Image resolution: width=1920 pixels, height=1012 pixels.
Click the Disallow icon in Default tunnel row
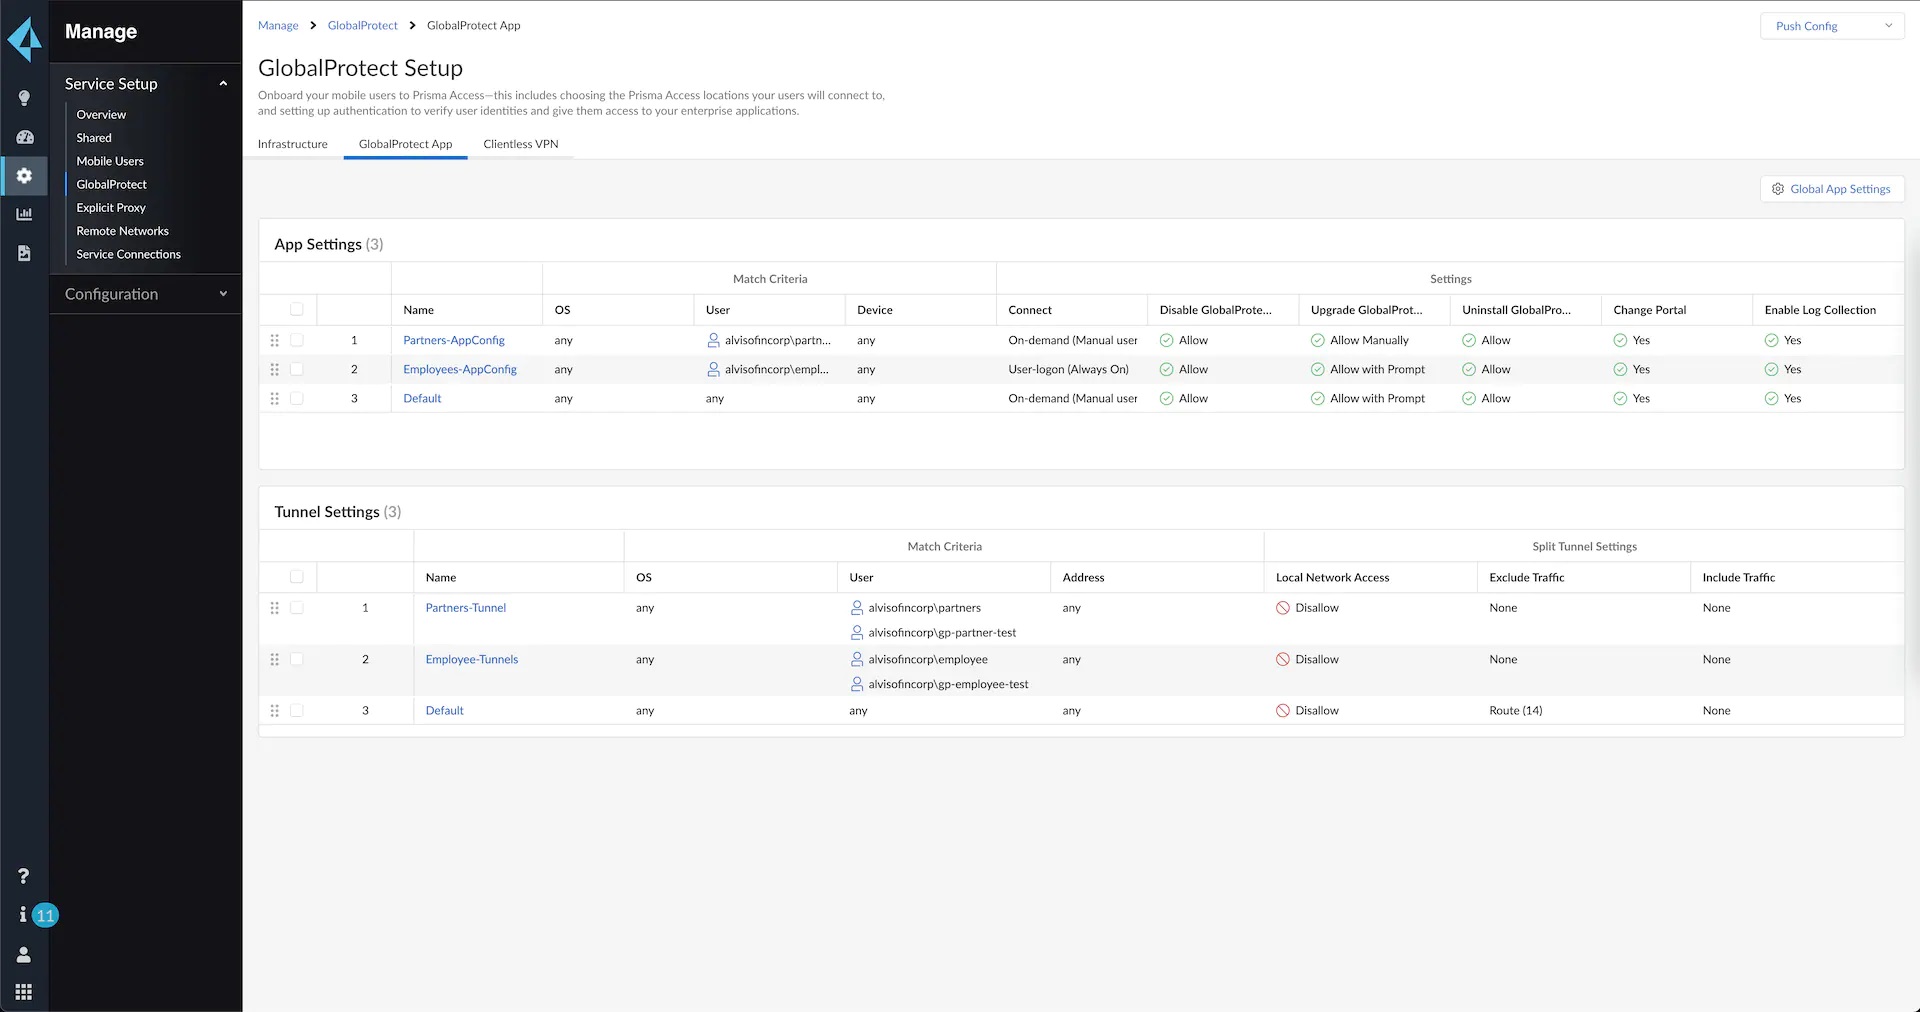click(1283, 711)
